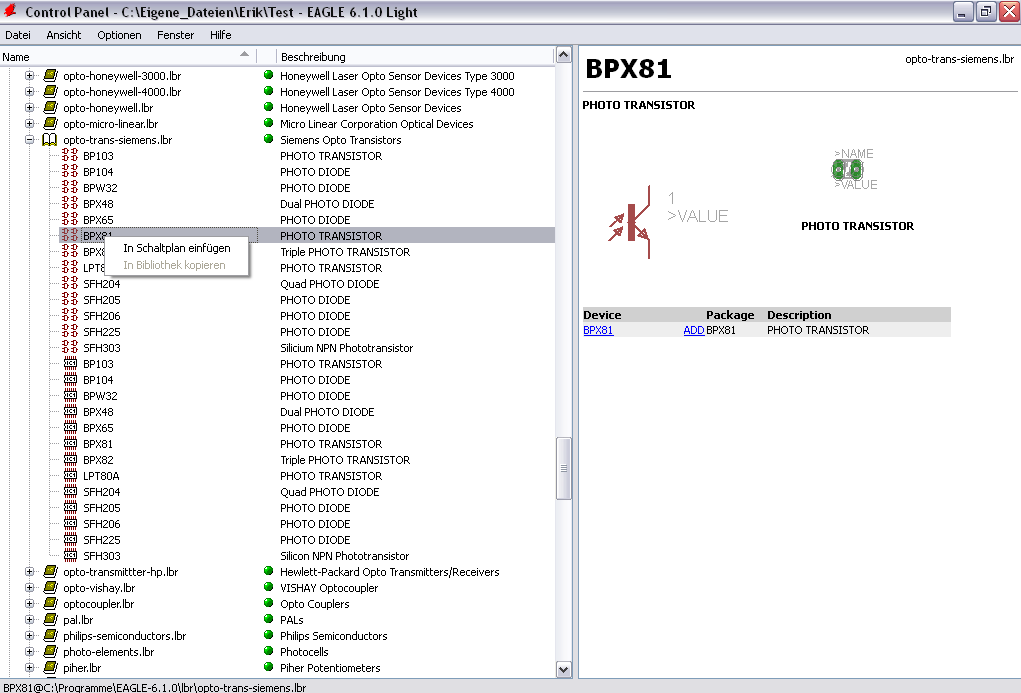This screenshot has height=693, width=1021.
Task: Expand the opto-vishay.lbr node
Action: [29, 588]
